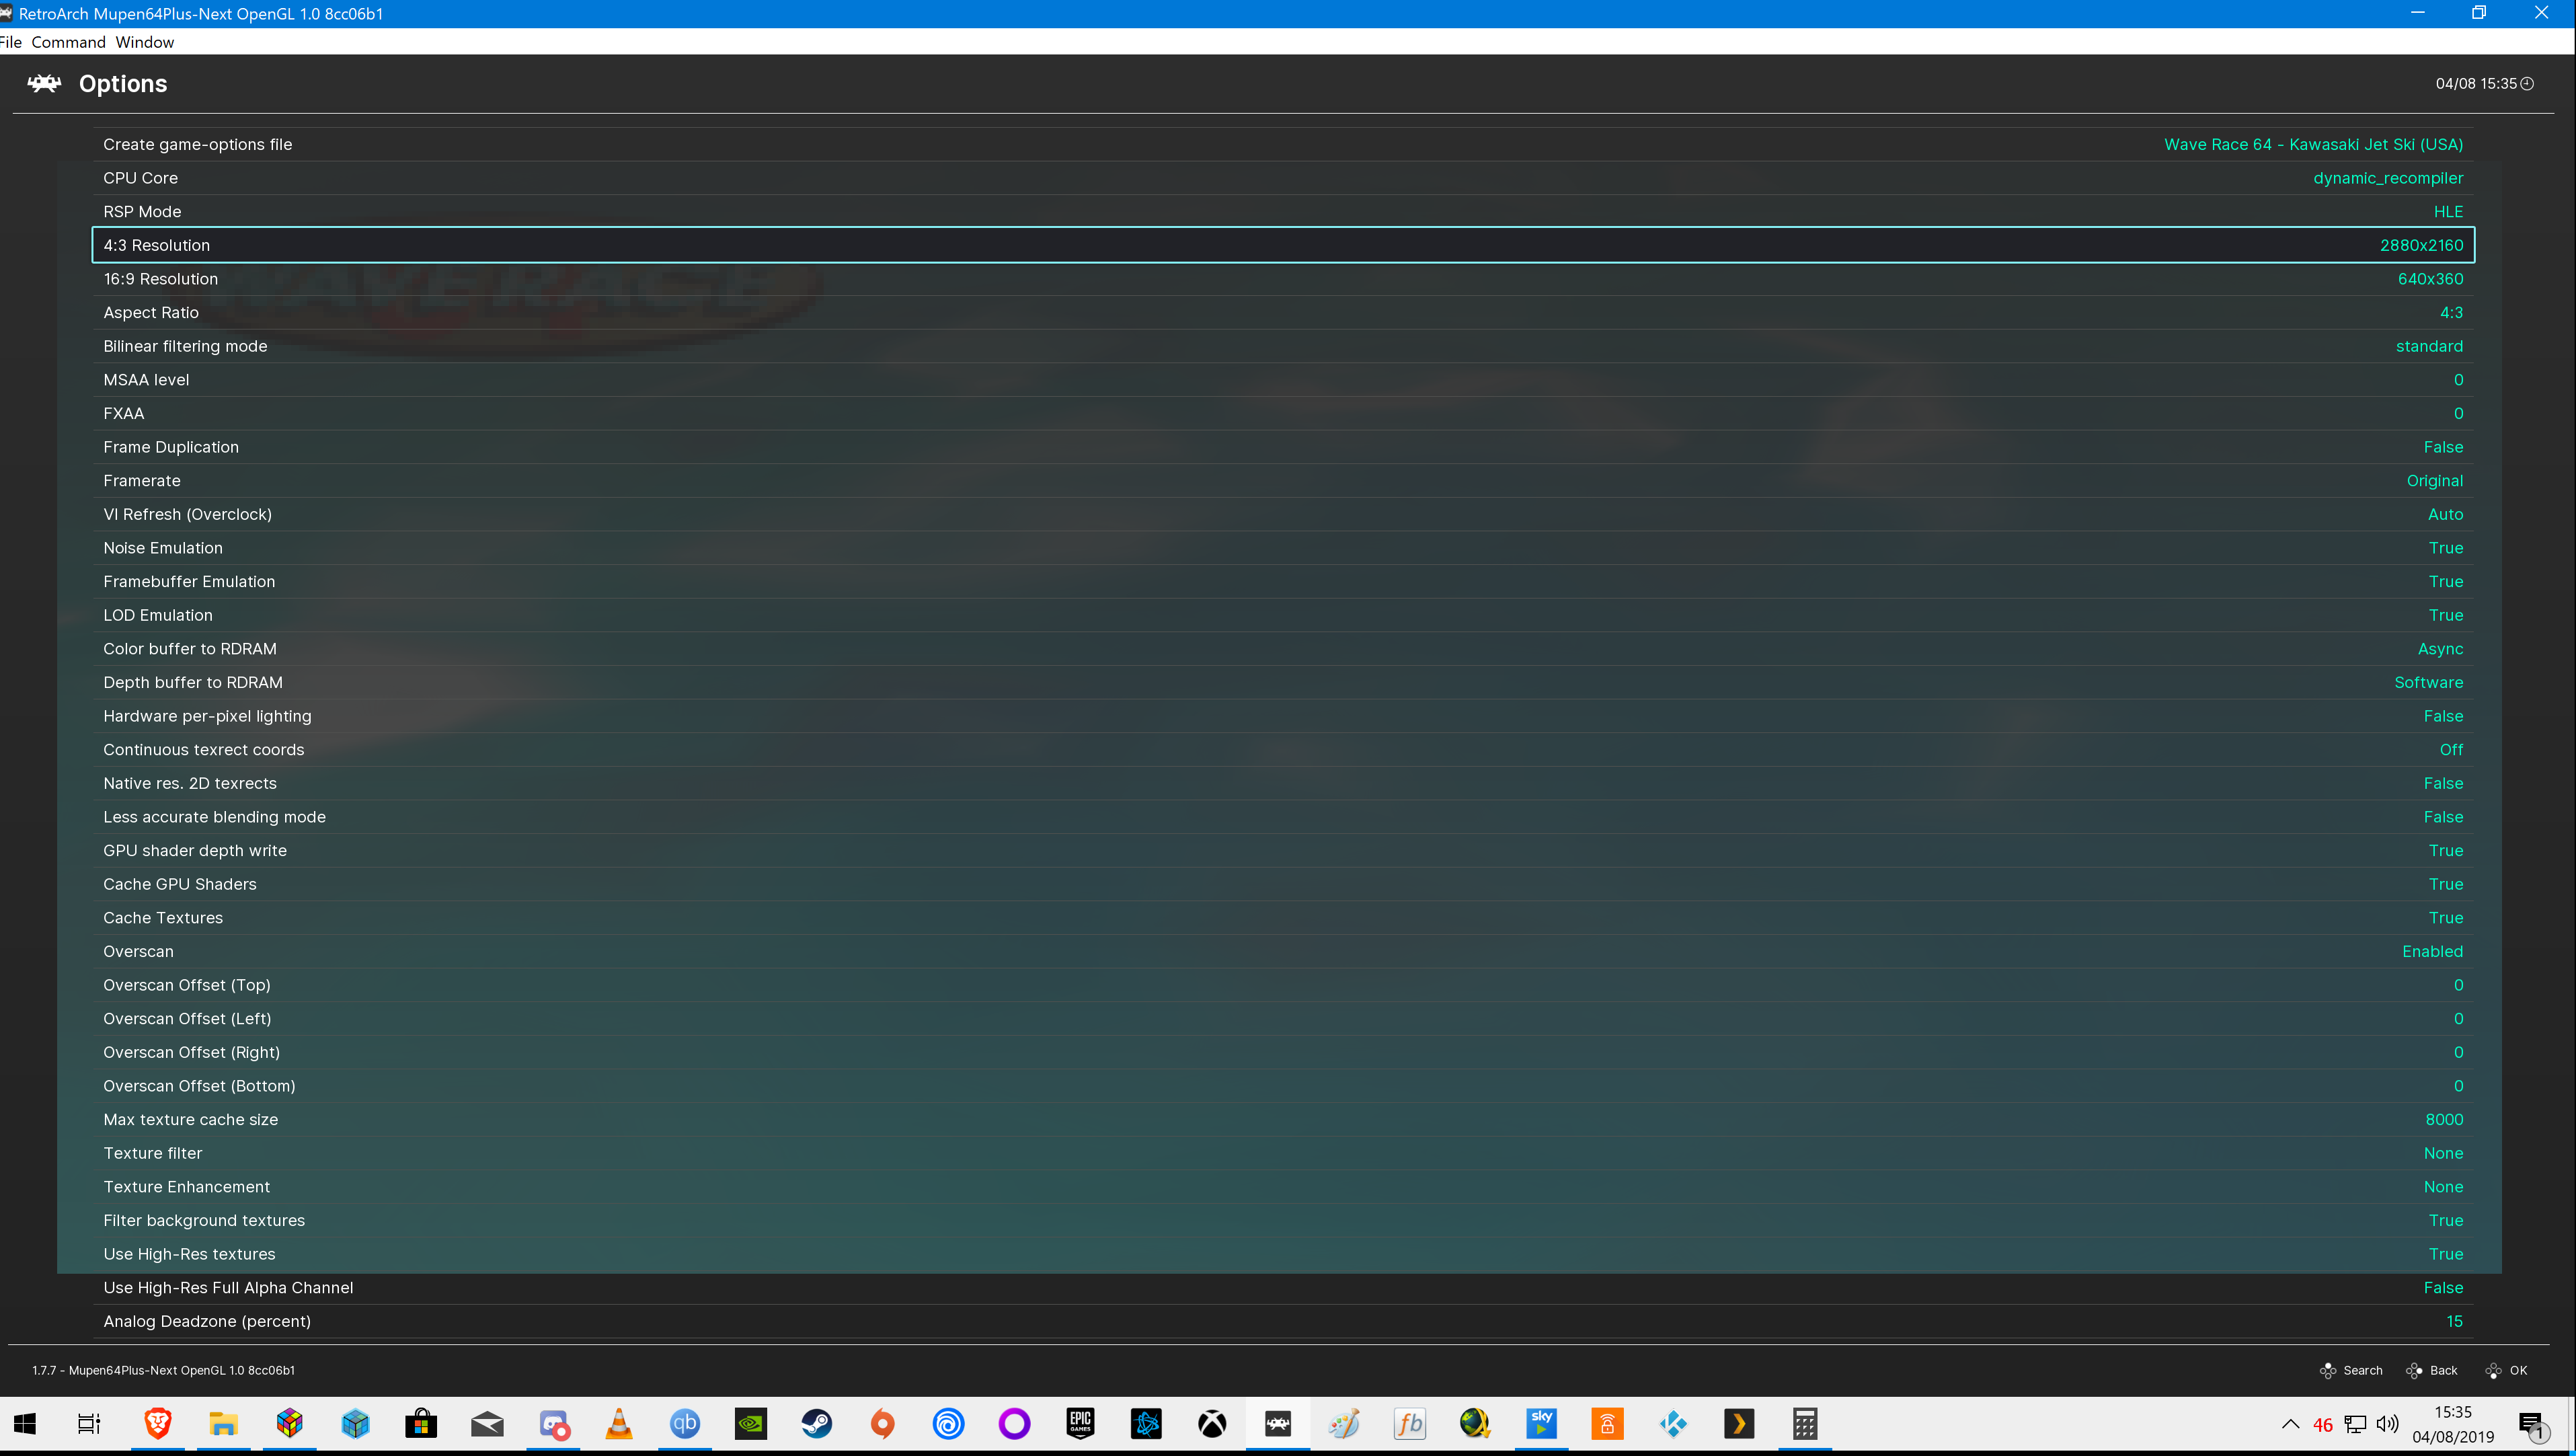Select Overscan Offset (Top) row
Image resolution: width=2576 pixels, height=1456 pixels.
click(1283, 986)
